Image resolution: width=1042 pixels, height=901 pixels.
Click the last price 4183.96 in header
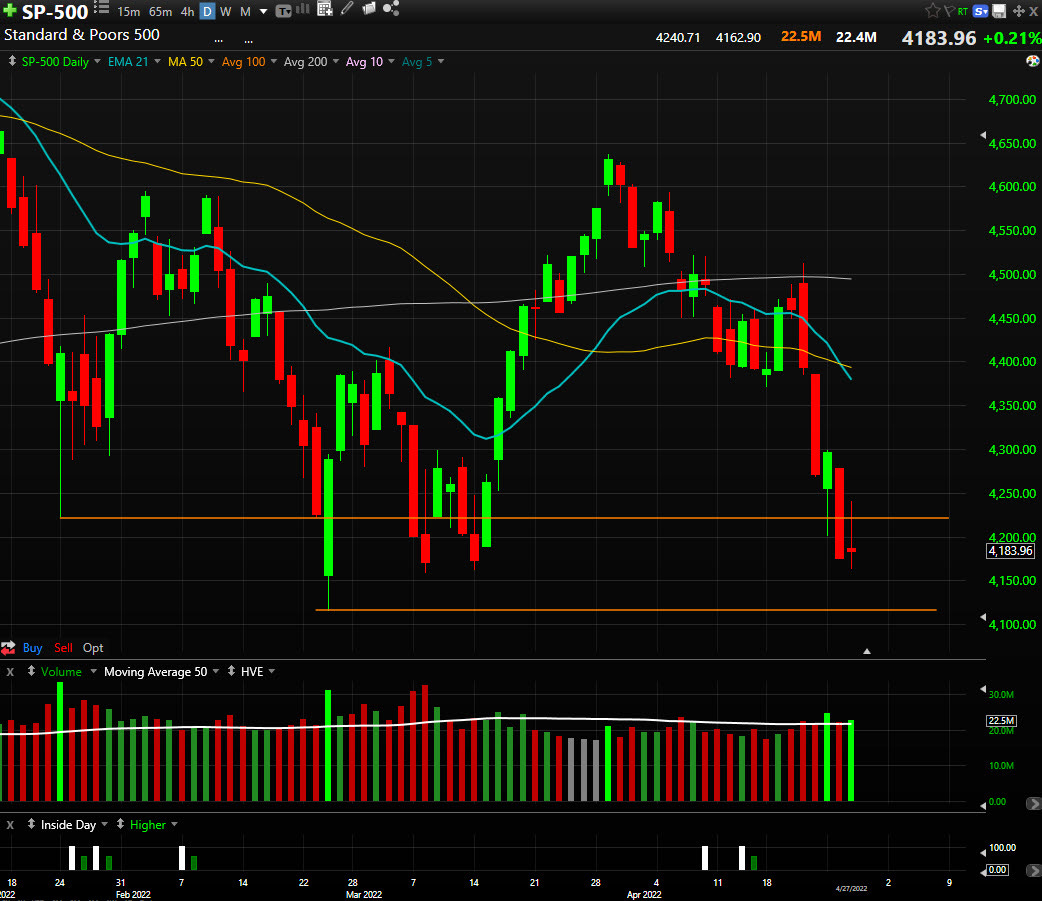(938, 38)
